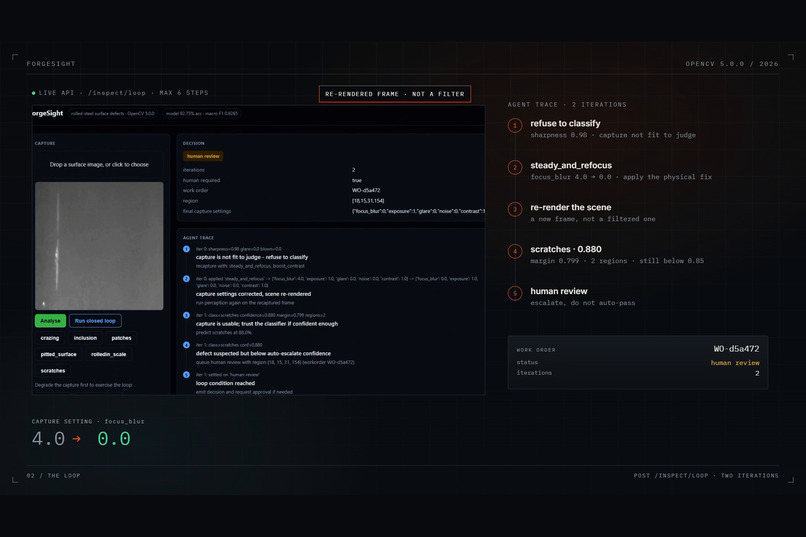Click the OPENCV 5.0.0 / 2026 header text
This screenshot has height=537, width=806.
click(x=732, y=64)
